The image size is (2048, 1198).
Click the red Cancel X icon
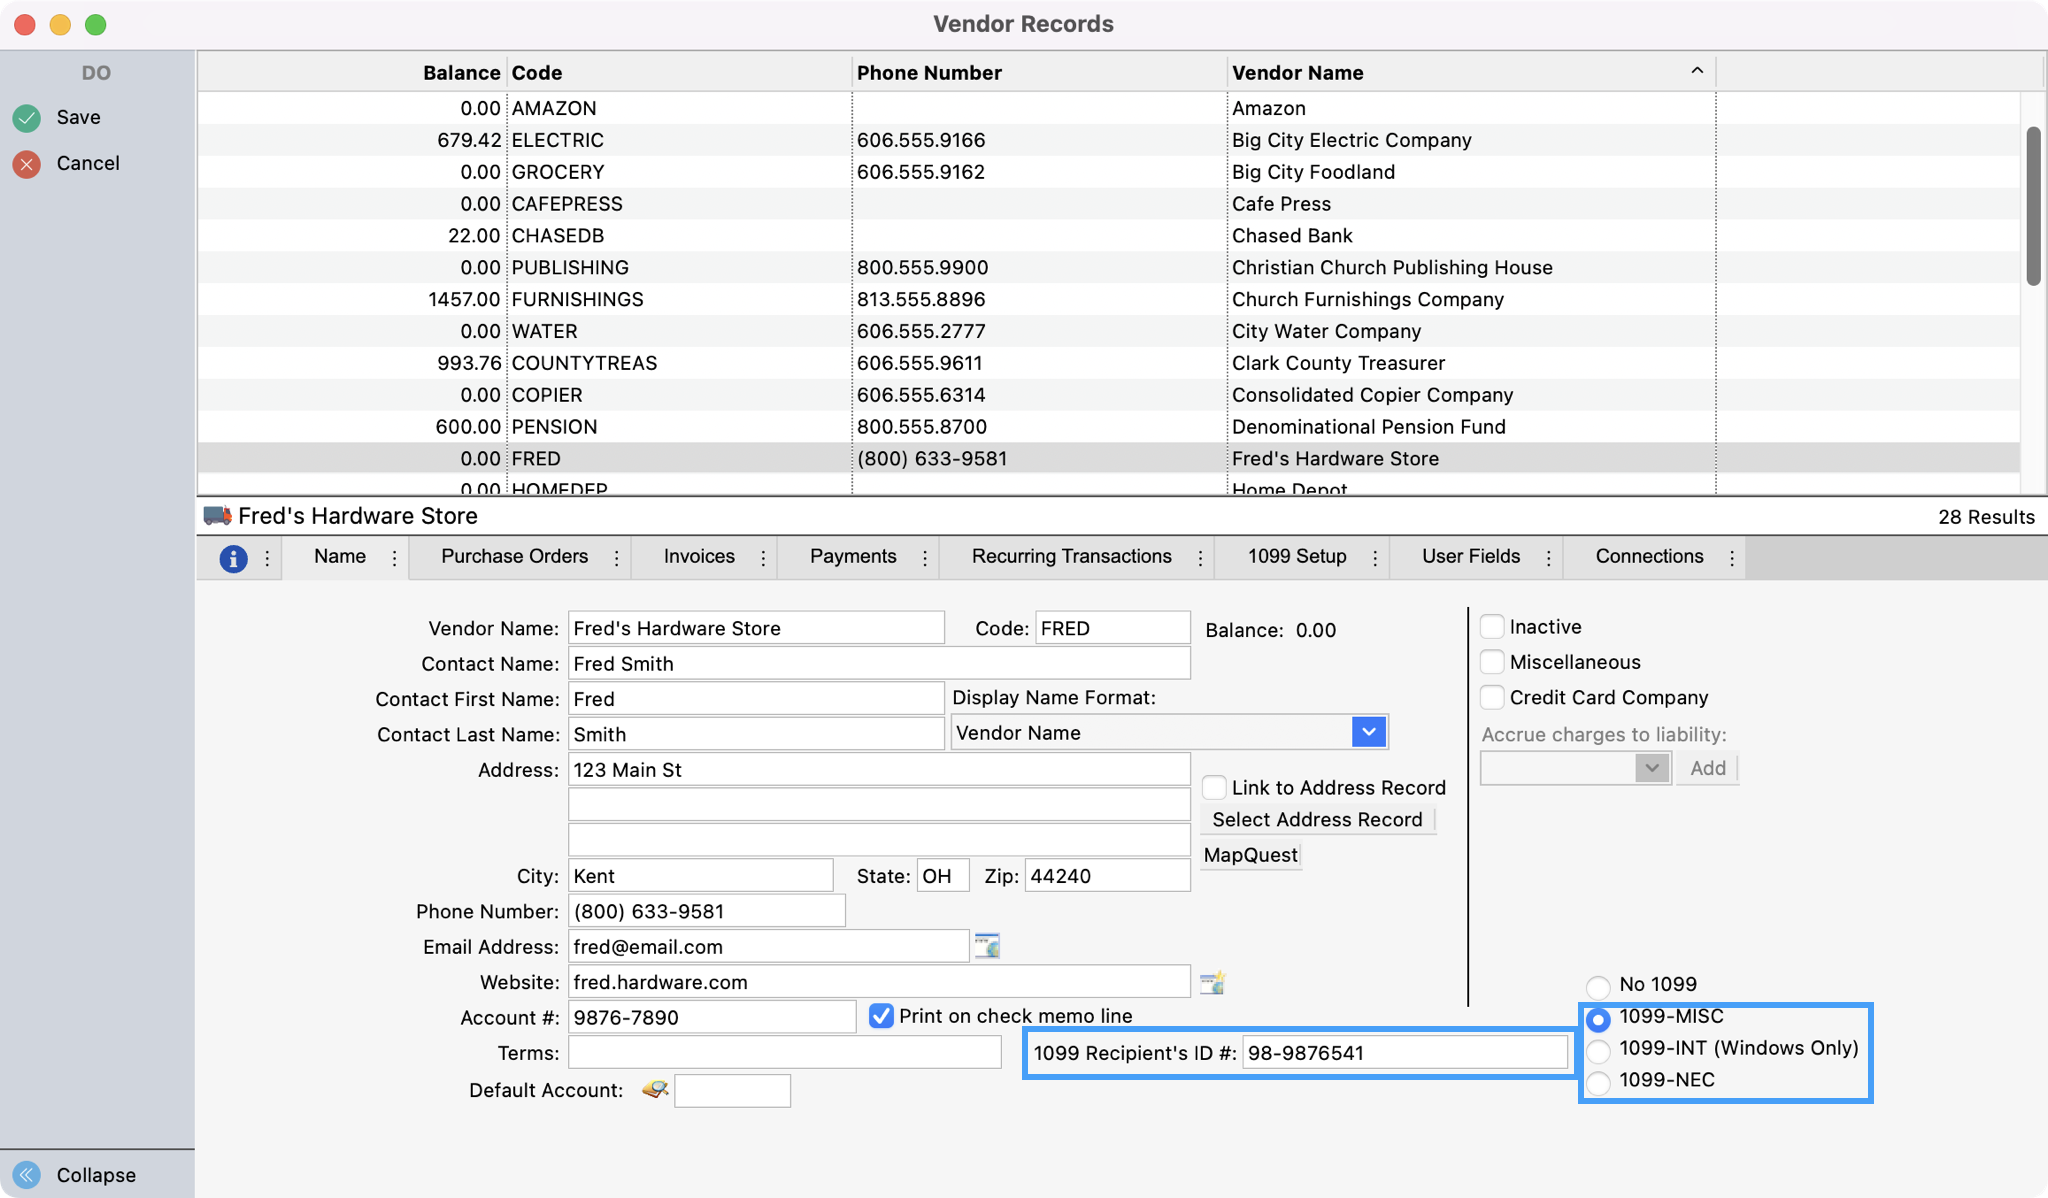click(x=27, y=164)
